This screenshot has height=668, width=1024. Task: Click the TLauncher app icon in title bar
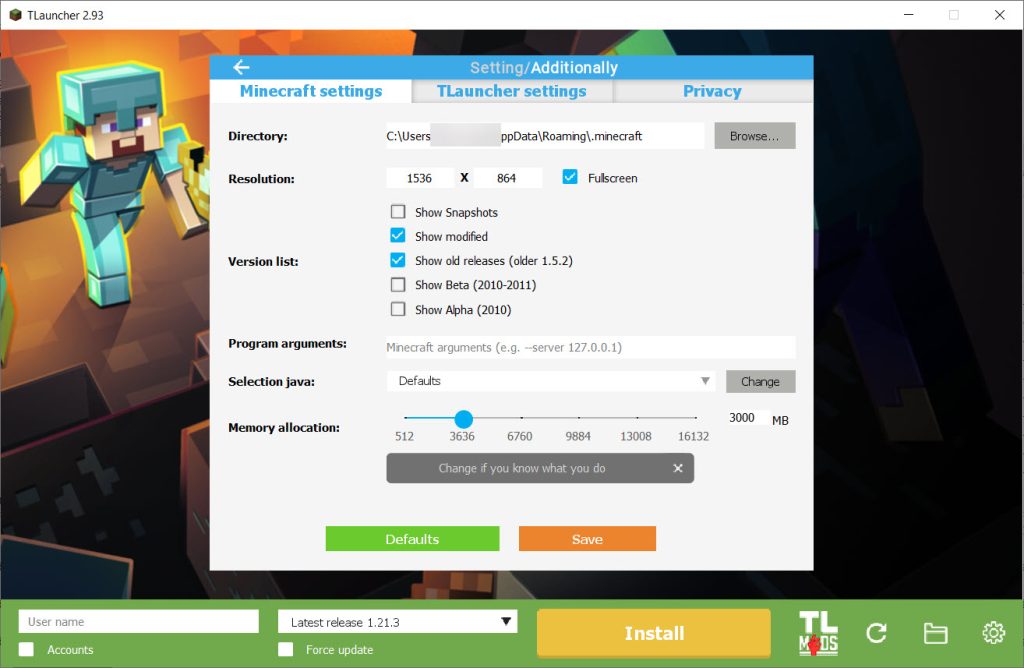pyautogui.click(x=15, y=14)
